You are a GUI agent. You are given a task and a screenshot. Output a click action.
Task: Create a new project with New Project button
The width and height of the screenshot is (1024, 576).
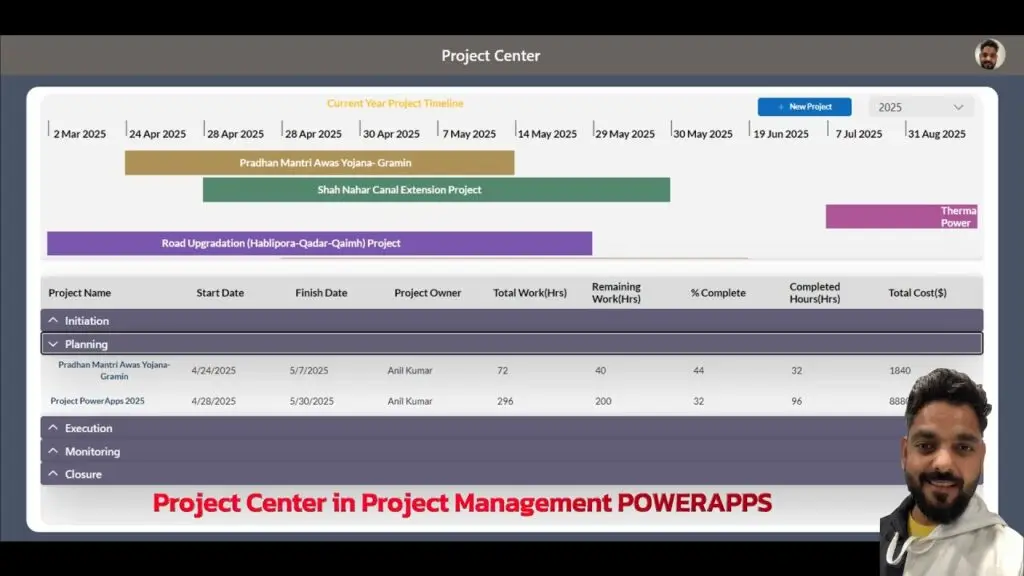click(804, 106)
